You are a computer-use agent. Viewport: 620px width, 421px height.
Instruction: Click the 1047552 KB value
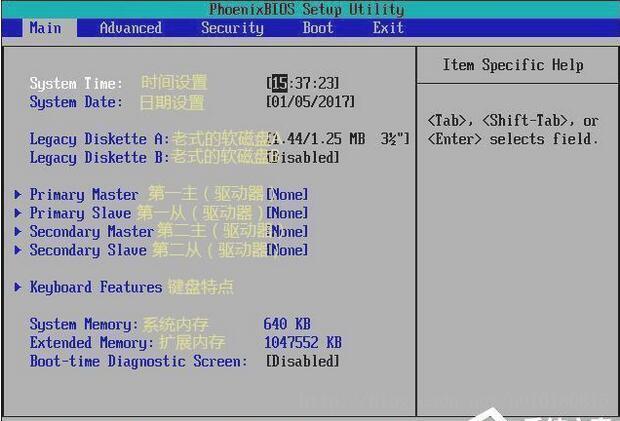(303, 342)
